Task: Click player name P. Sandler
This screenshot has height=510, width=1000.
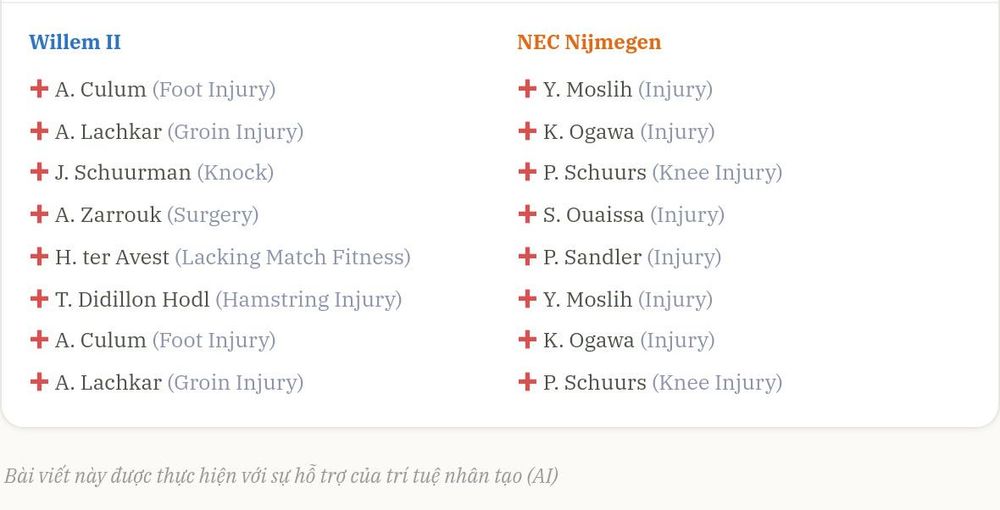Action: (x=592, y=257)
